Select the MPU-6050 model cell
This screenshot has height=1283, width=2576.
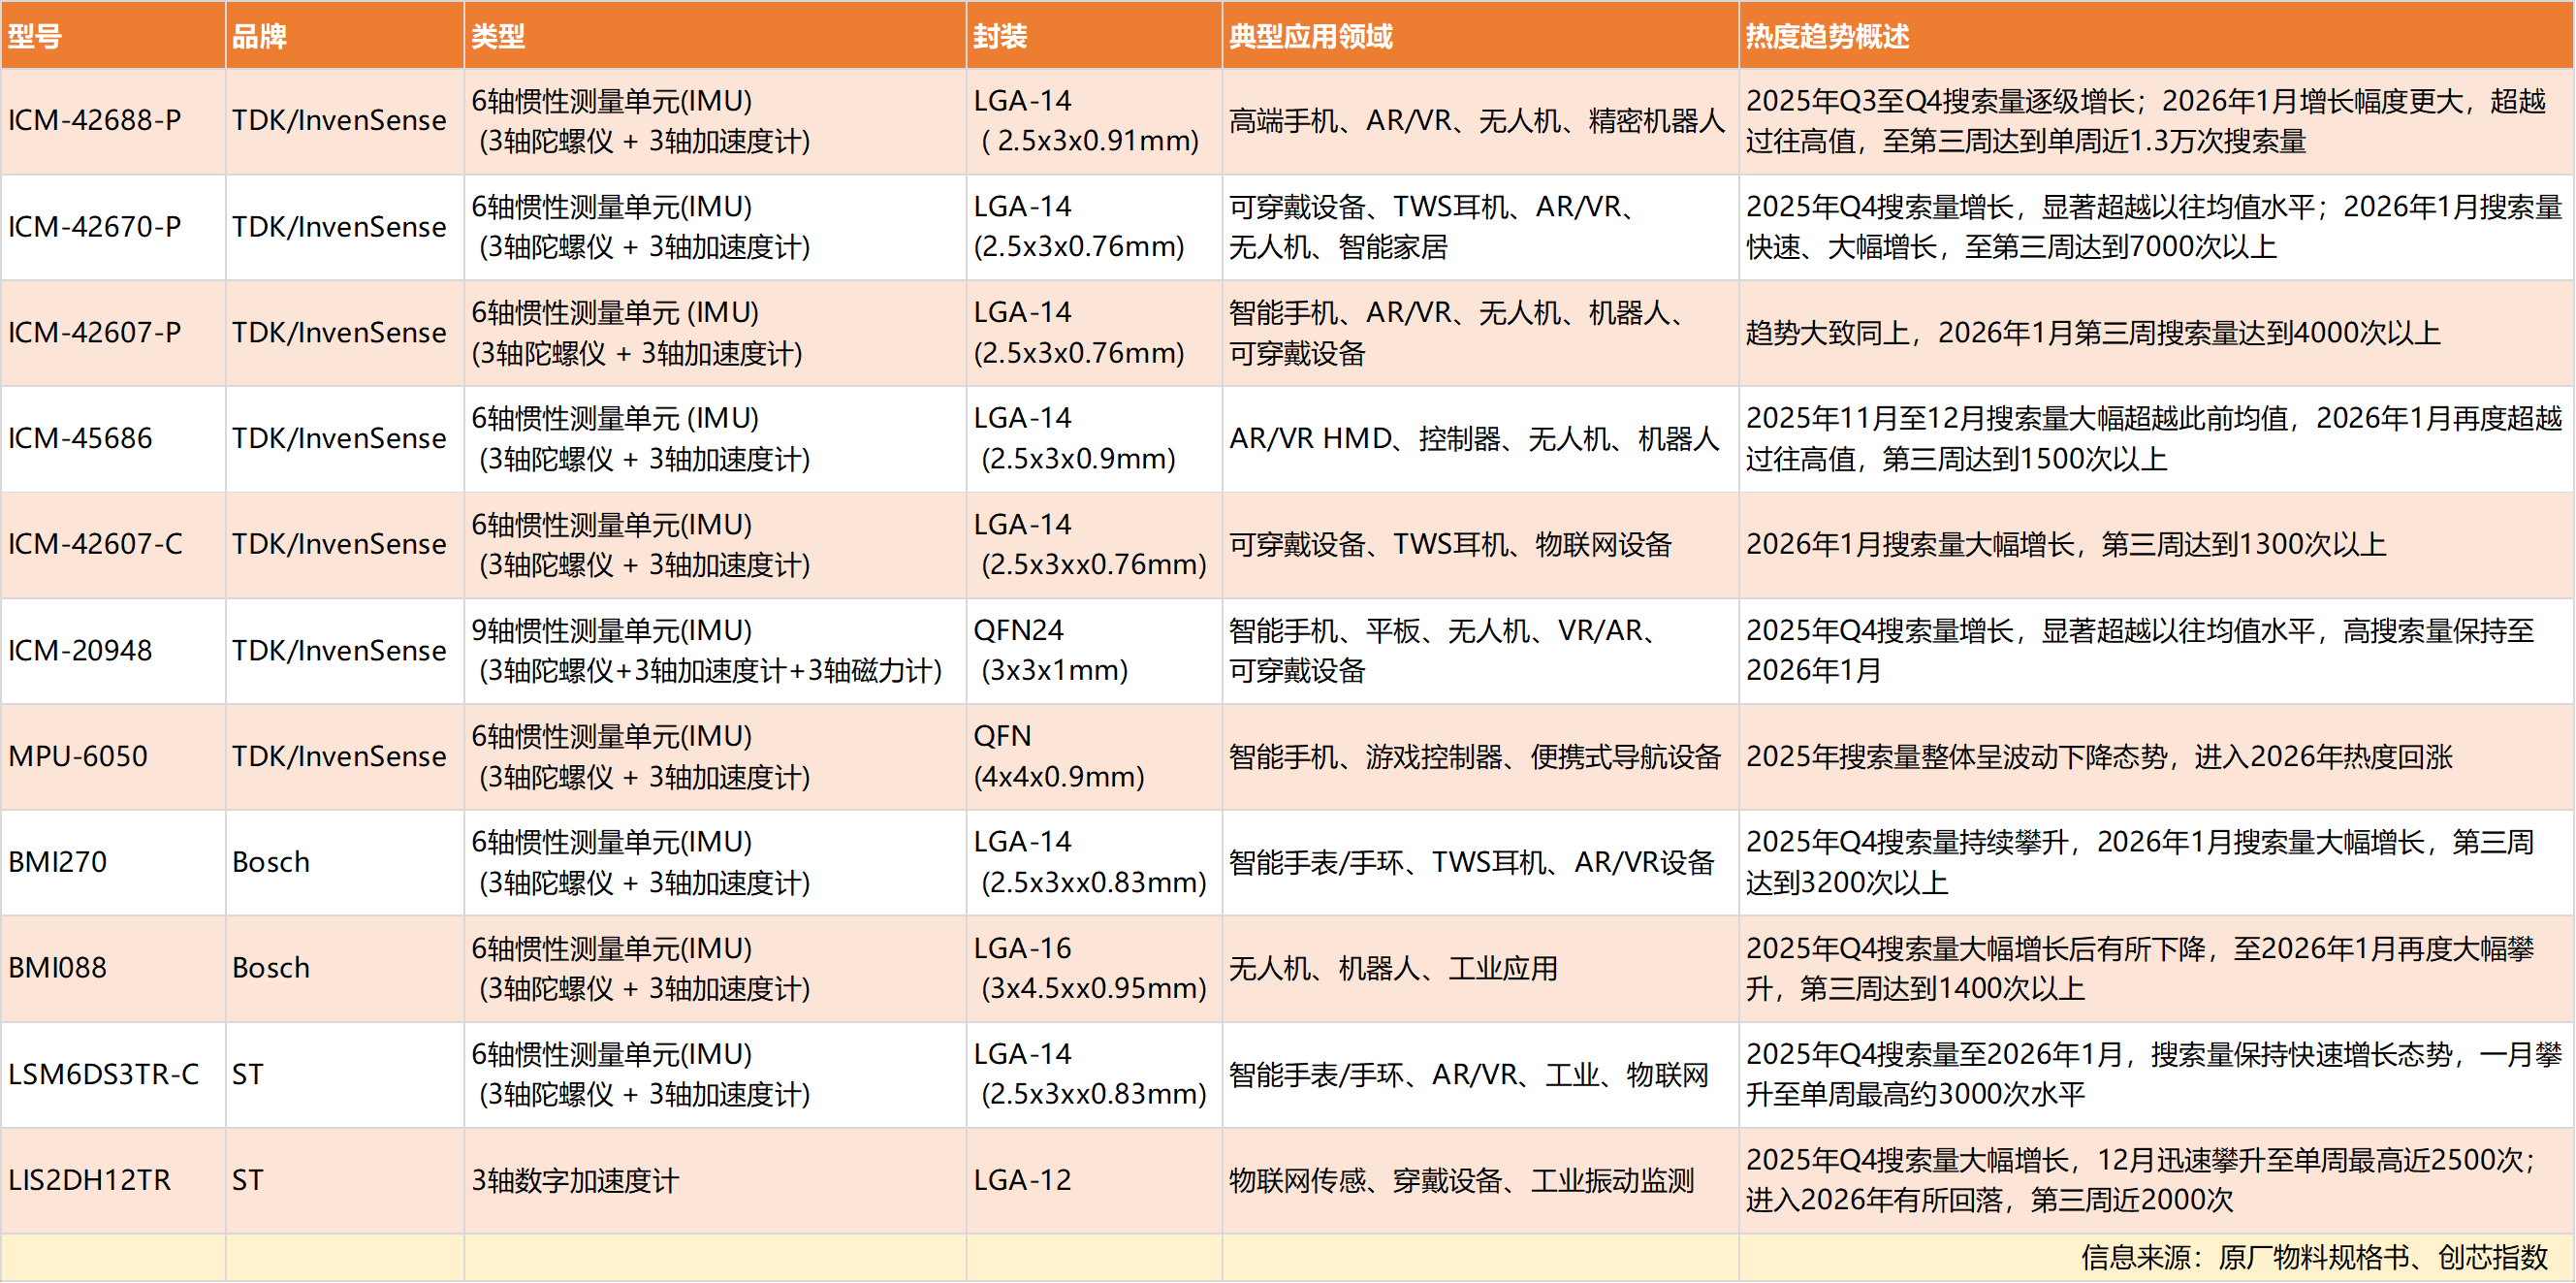(x=78, y=756)
